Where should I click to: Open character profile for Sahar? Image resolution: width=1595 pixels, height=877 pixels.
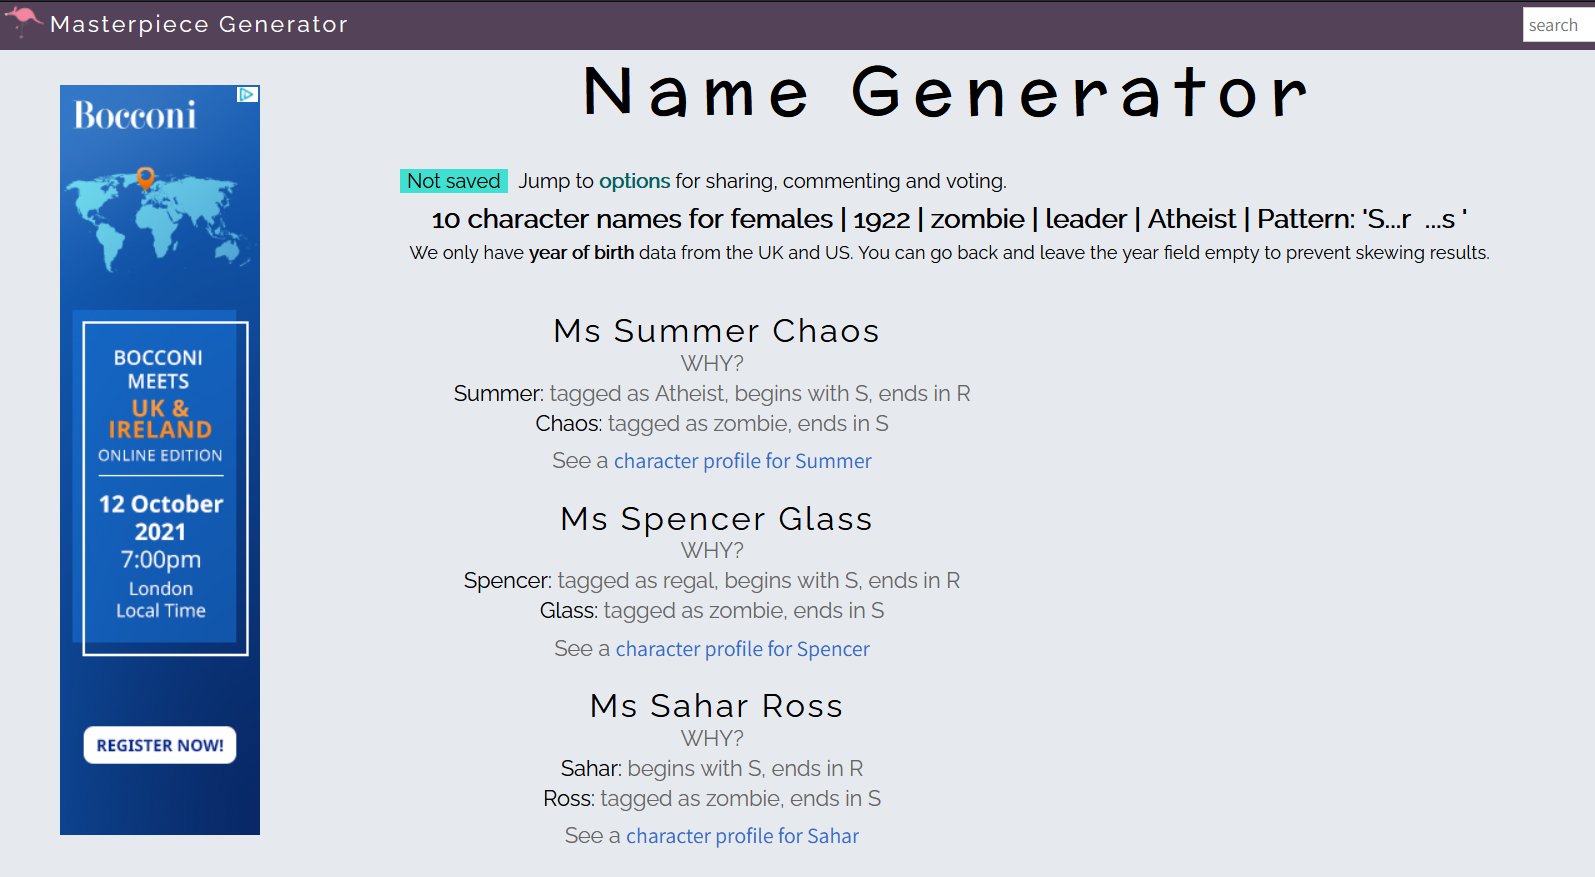tap(742, 836)
